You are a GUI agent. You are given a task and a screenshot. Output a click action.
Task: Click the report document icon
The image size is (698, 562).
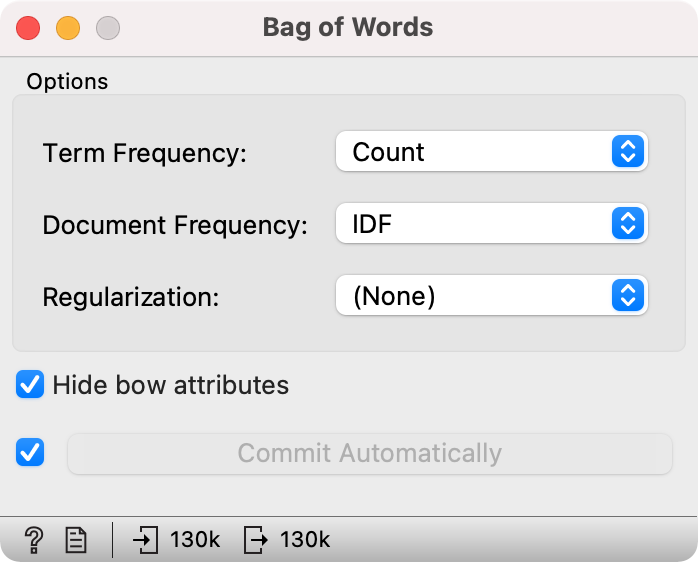(x=76, y=540)
